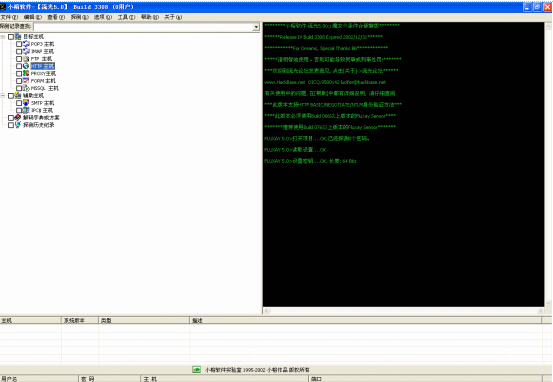
Task: Click the green icon in bottom status bar
Action: 196,369
